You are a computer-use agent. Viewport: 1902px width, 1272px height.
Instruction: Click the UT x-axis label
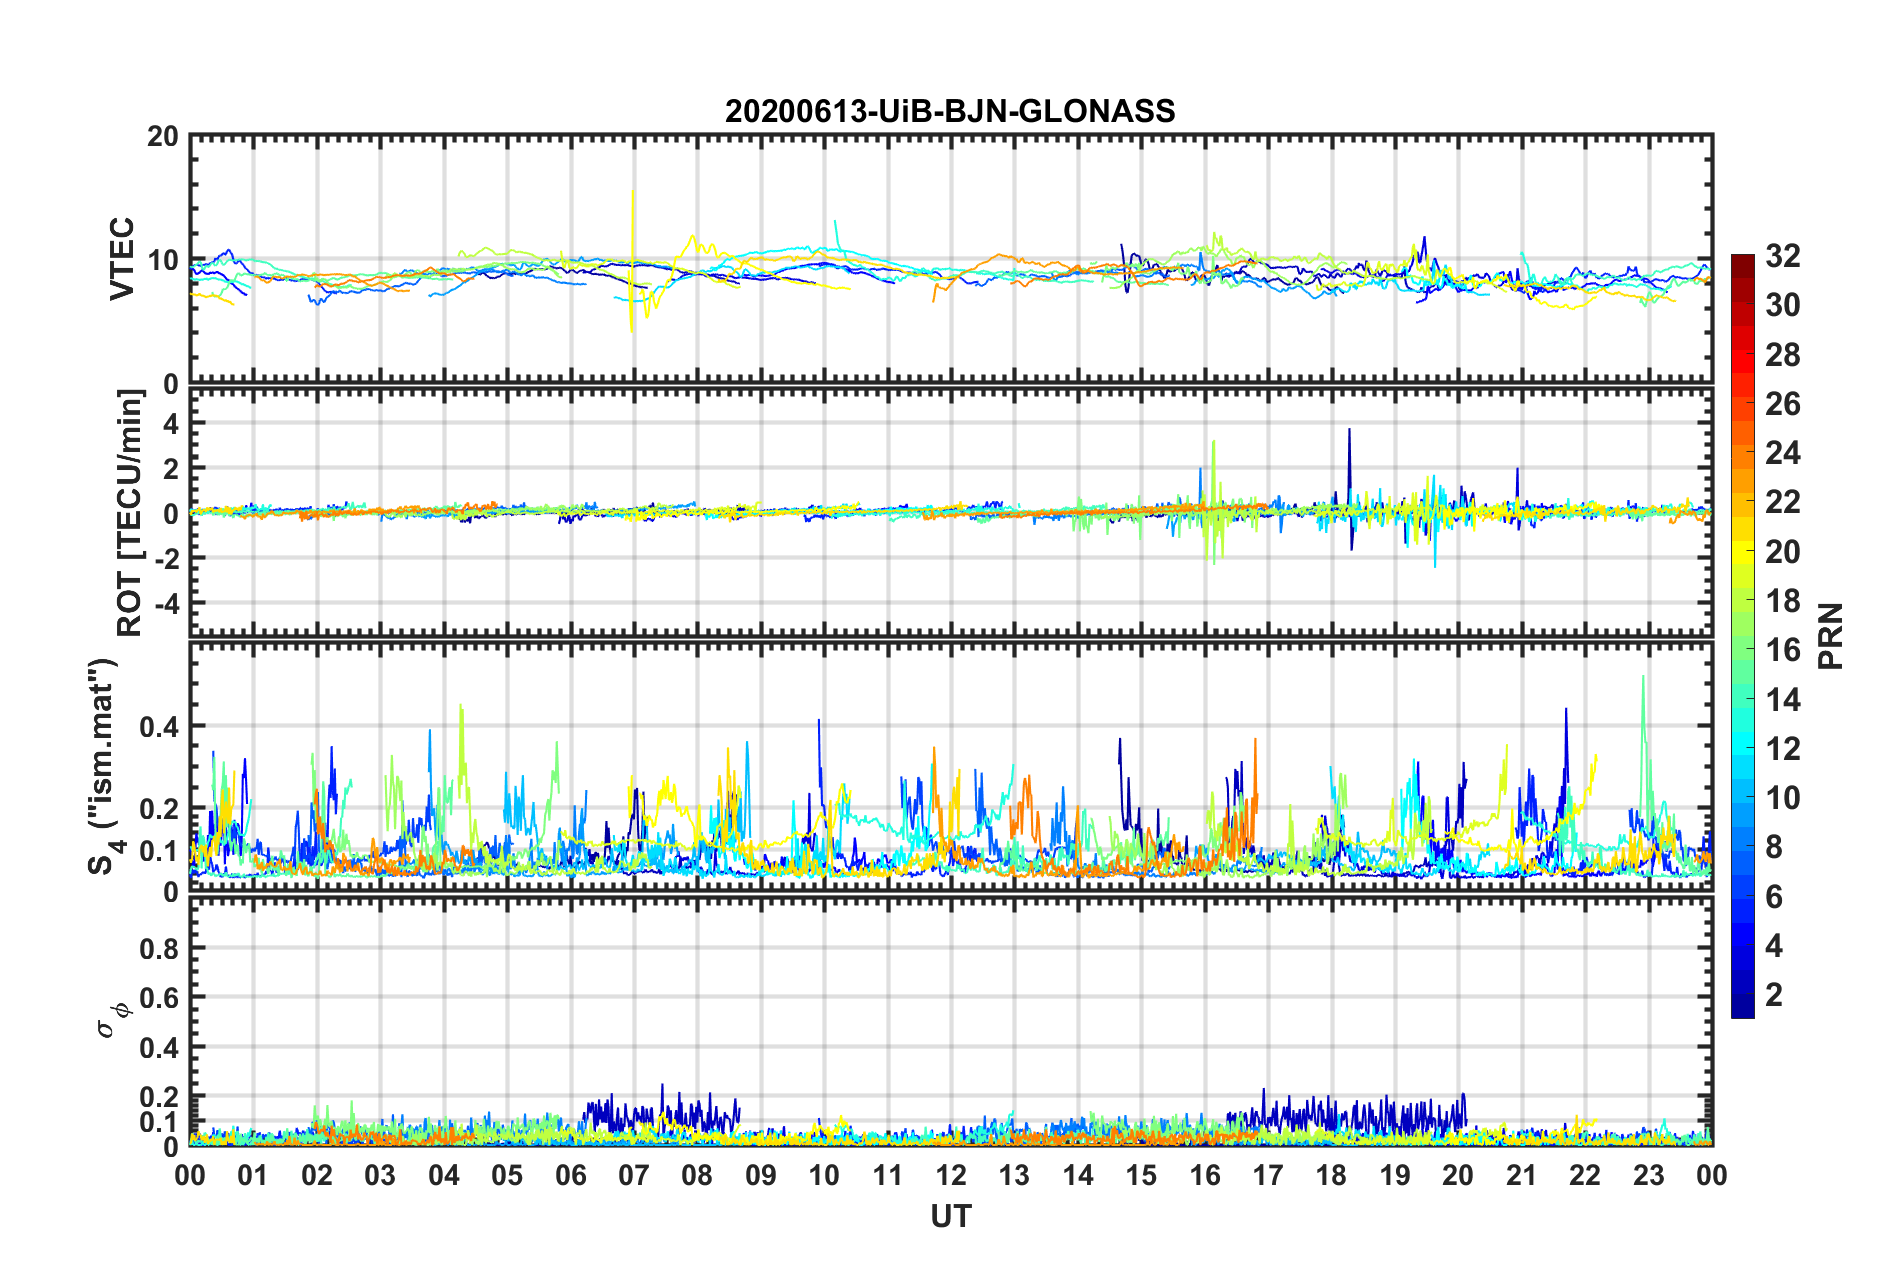951,1215
